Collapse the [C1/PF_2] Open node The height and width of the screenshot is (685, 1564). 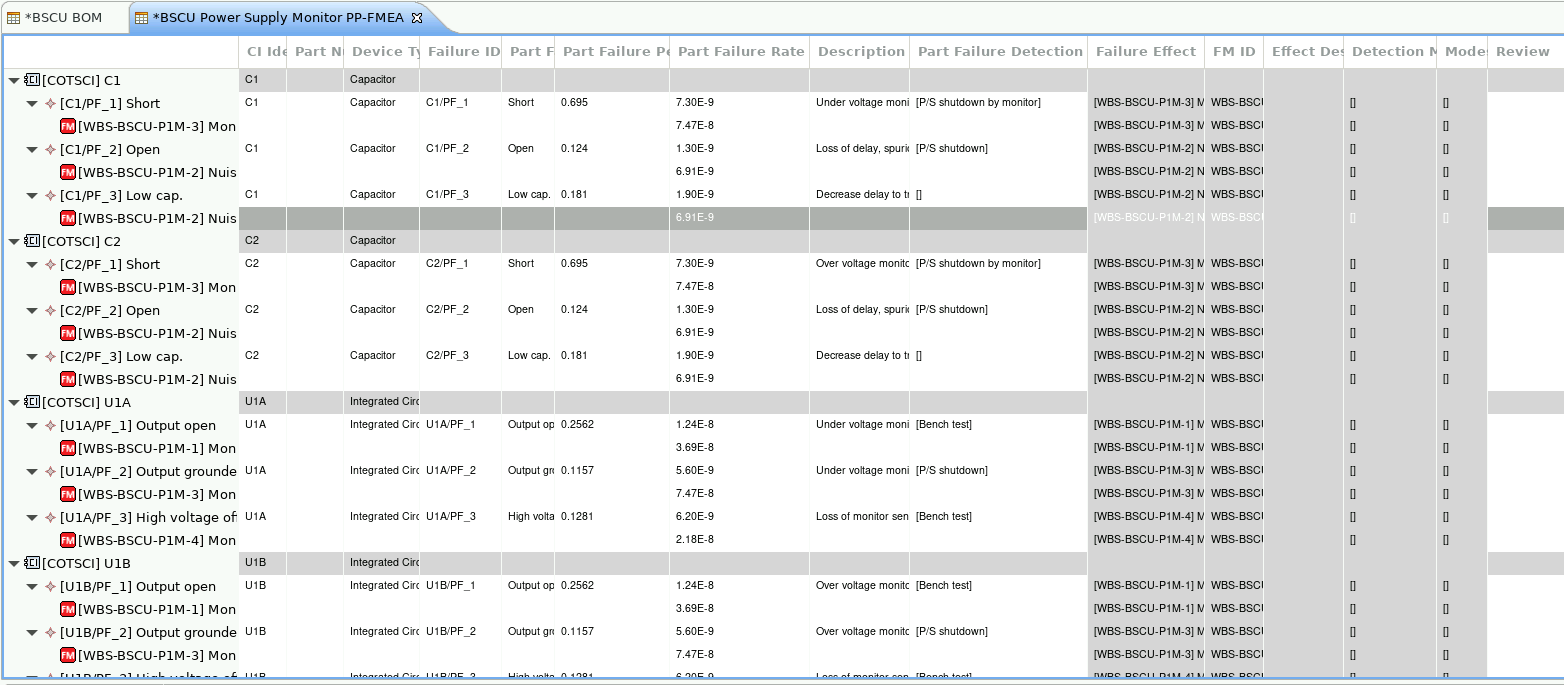[x=32, y=150]
